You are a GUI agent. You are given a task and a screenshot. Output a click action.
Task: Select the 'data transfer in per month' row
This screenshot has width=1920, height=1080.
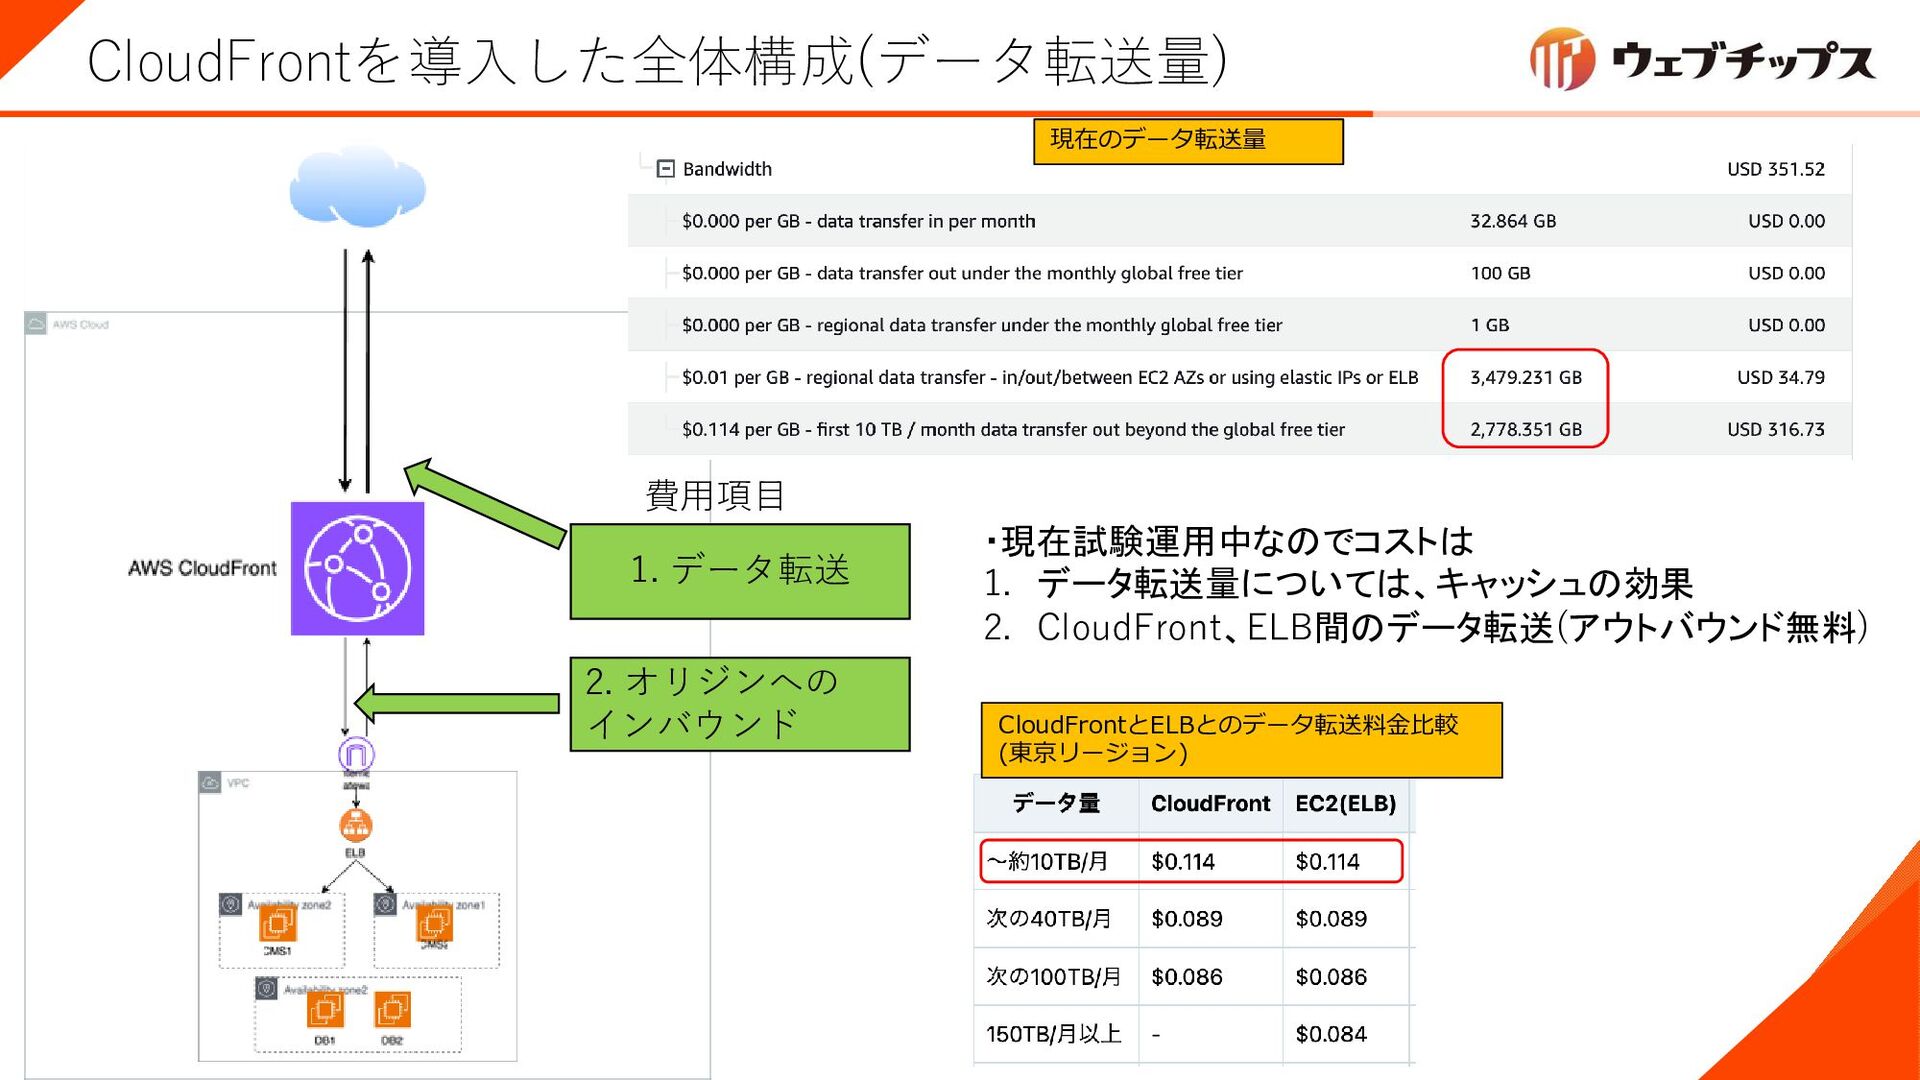coord(1239,221)
